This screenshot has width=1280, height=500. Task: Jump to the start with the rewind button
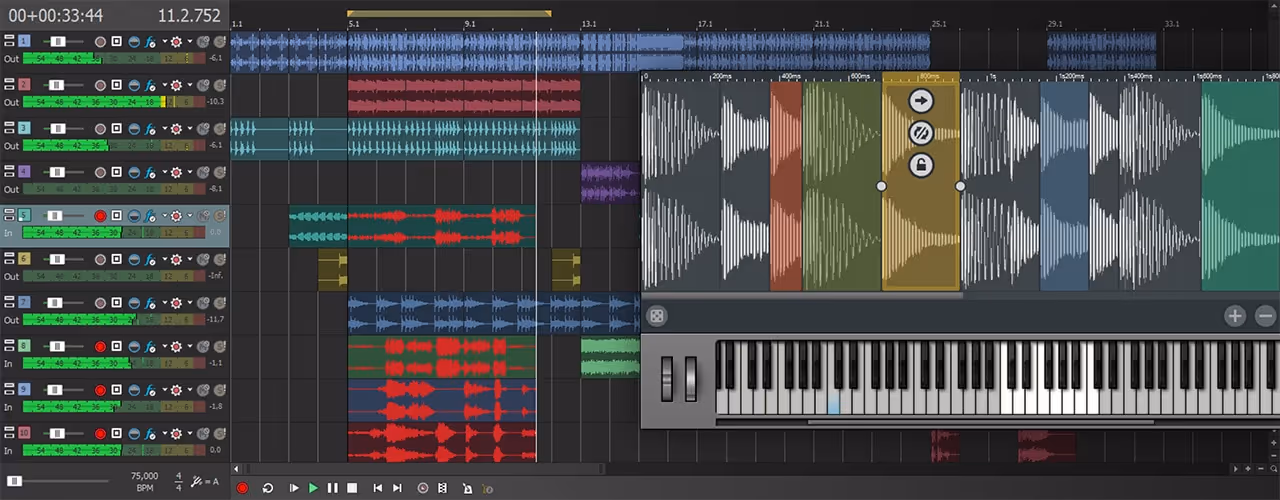point(378,488)
